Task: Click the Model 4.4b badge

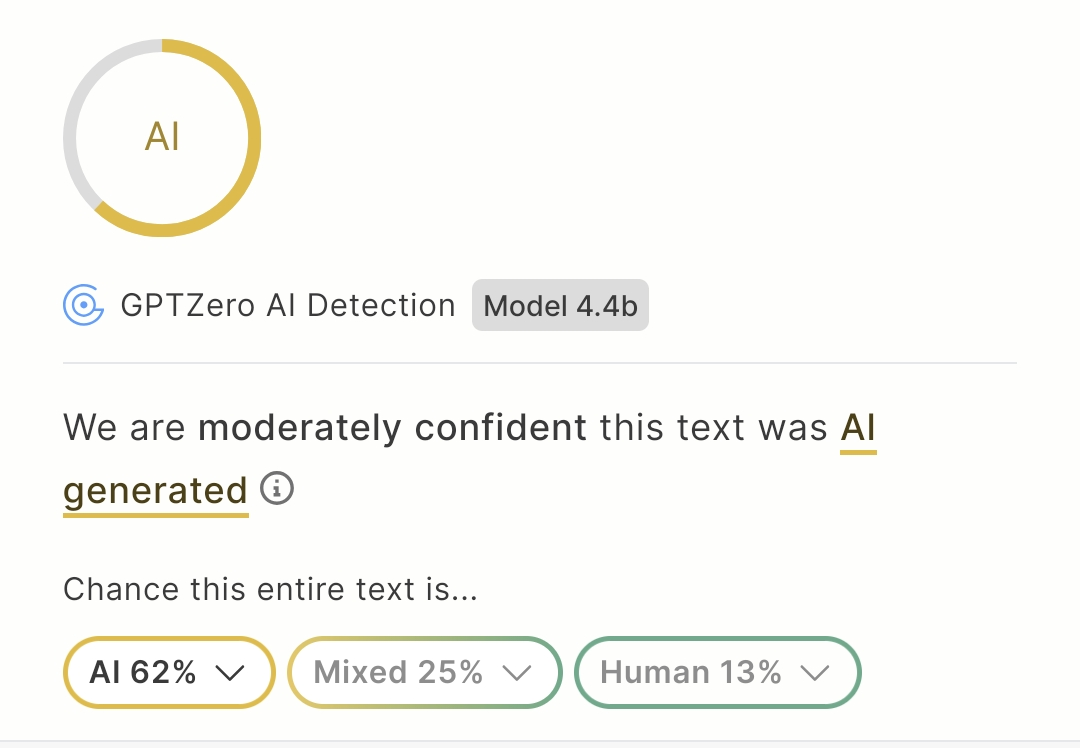Action: pos(560,306)
